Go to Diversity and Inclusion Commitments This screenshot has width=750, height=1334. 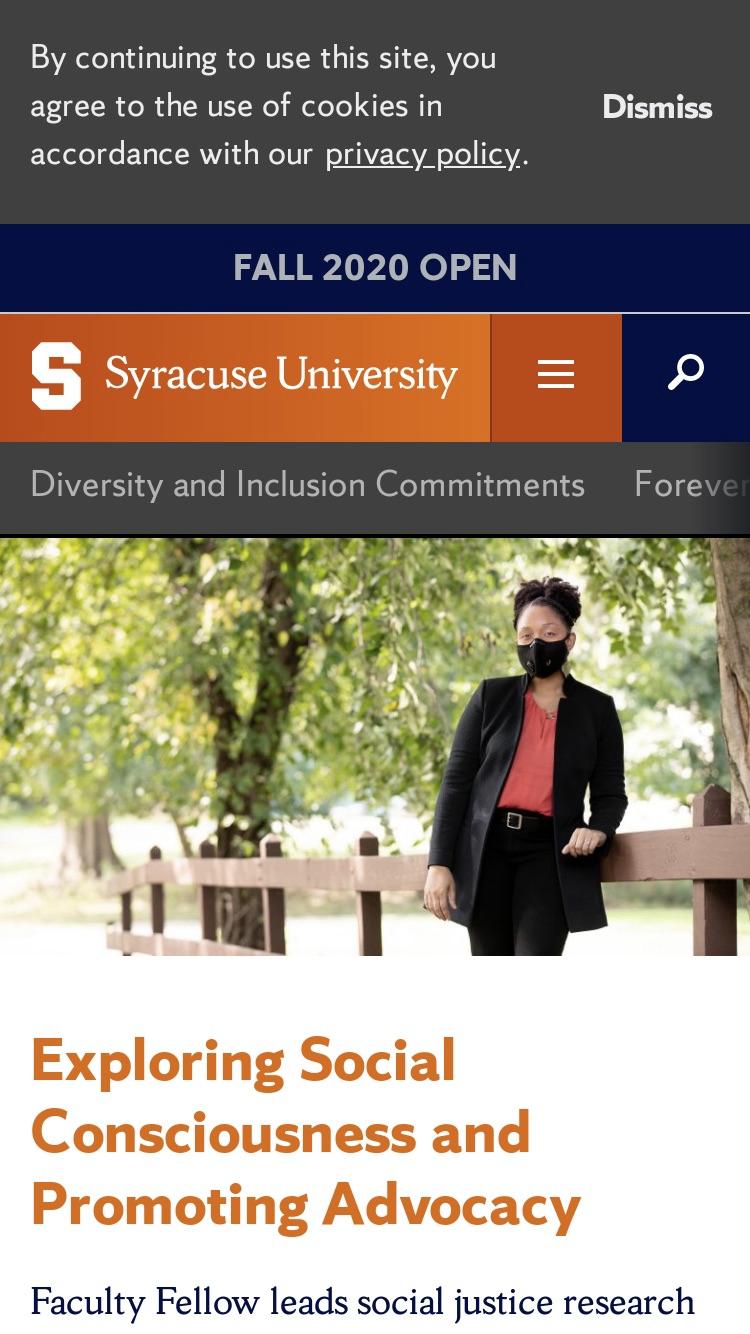pyautogui.click(x=307, y=484)
